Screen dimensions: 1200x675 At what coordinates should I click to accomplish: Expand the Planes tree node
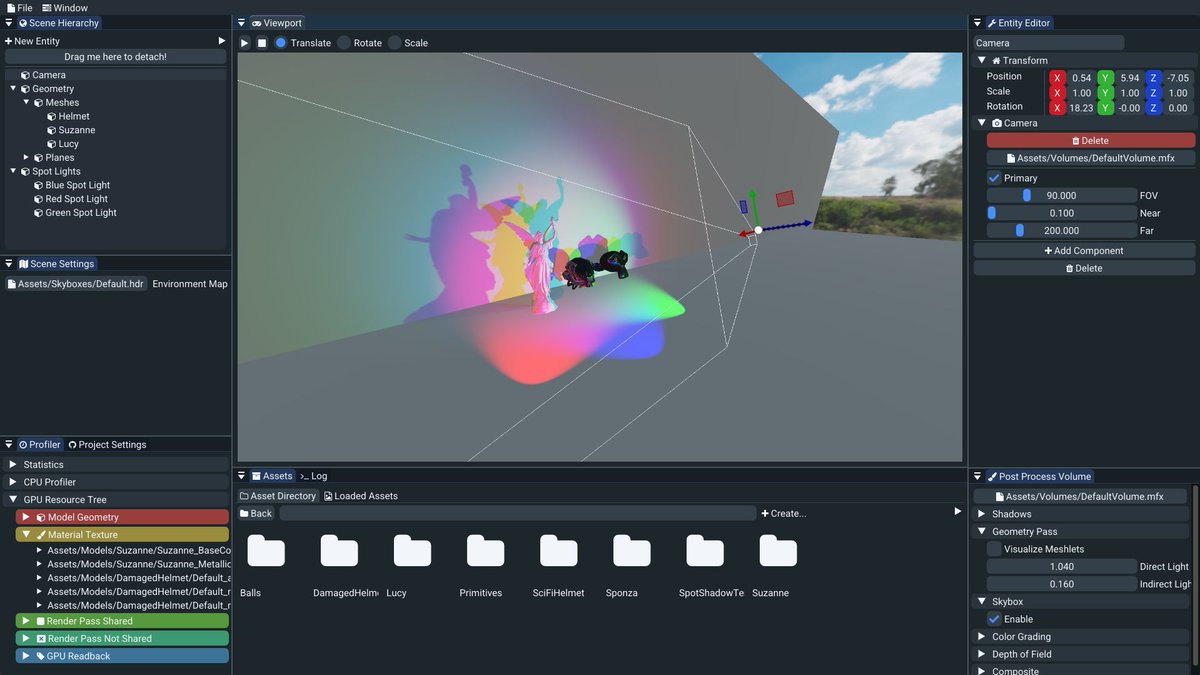[x=26, y=157]
